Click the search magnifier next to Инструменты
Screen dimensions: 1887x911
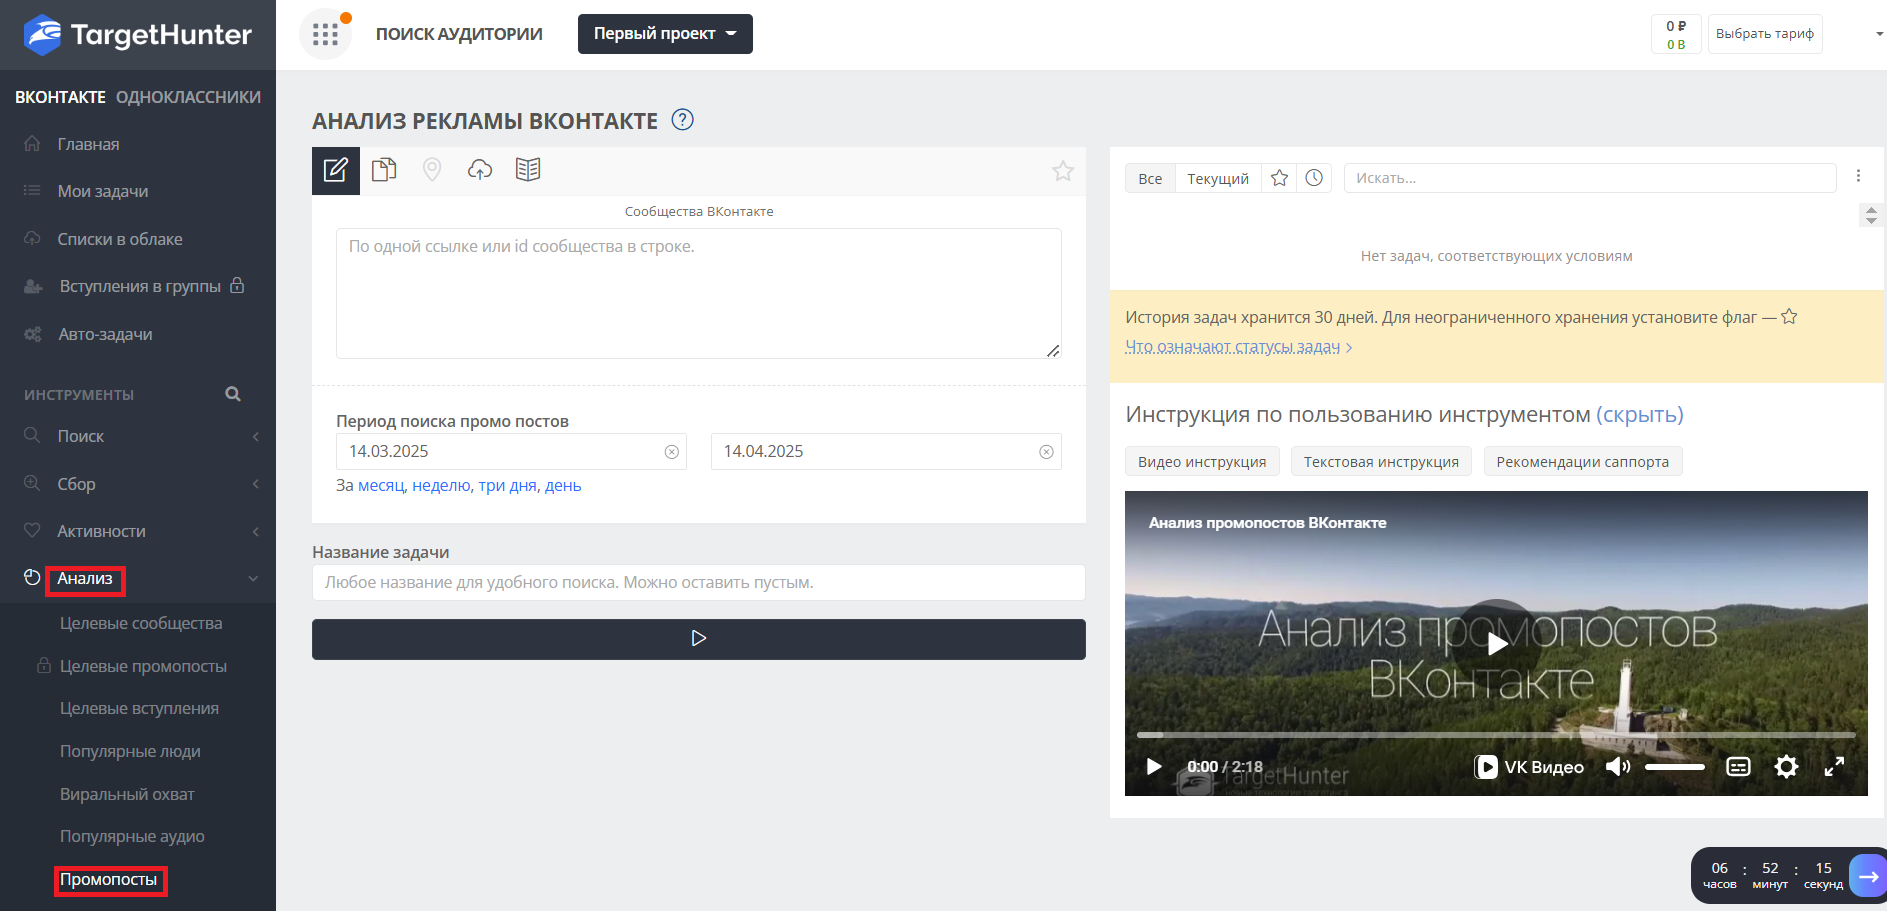point(233,394)
